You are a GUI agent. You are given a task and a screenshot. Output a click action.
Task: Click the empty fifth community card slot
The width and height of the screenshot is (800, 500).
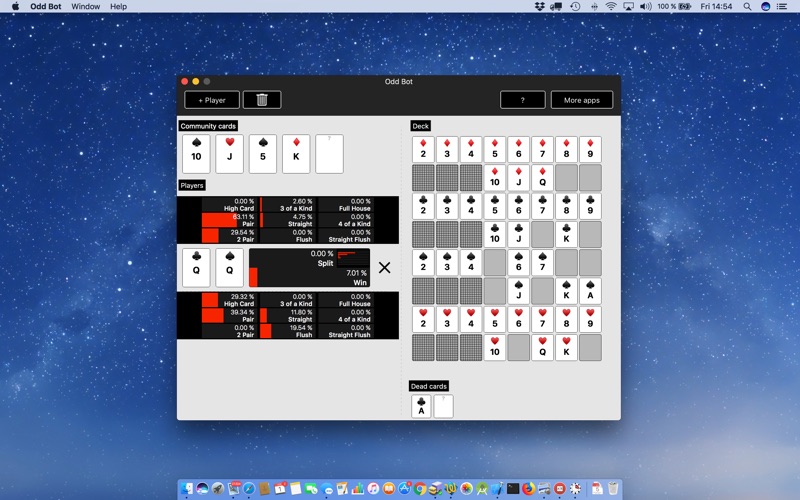pos(330,154)
